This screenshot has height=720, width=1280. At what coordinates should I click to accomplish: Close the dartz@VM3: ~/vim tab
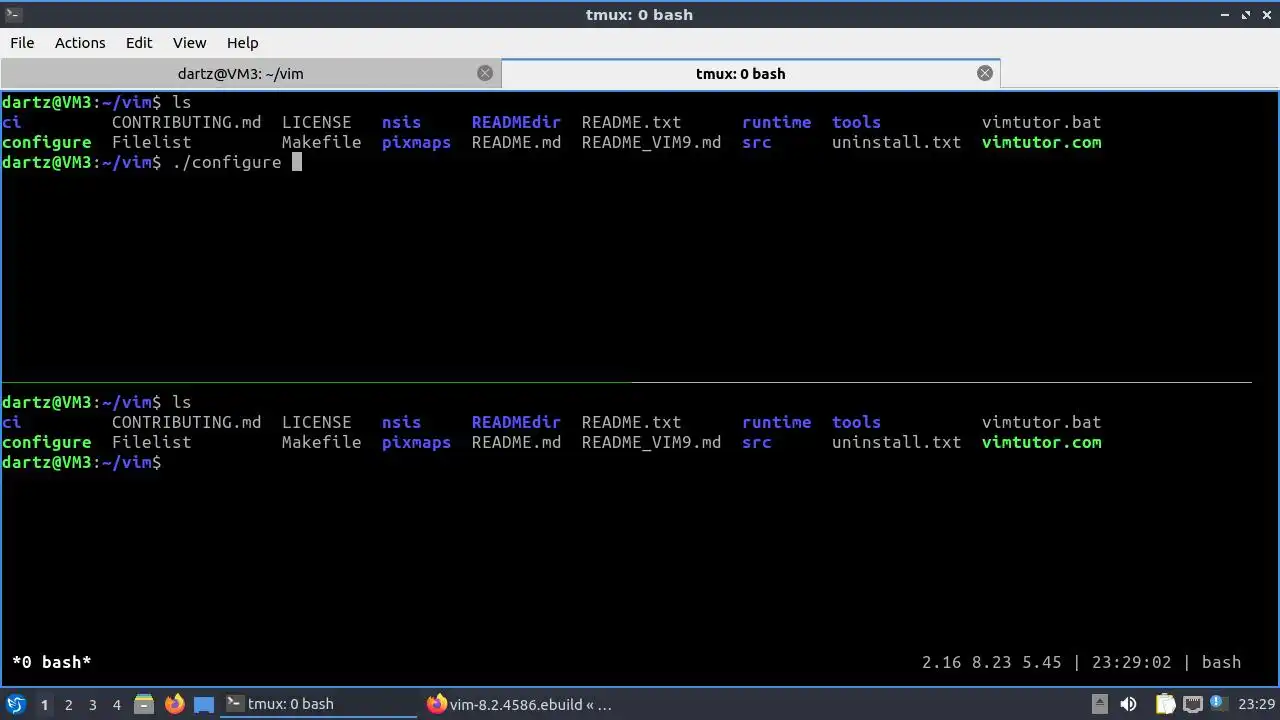(x=485, y=73)
